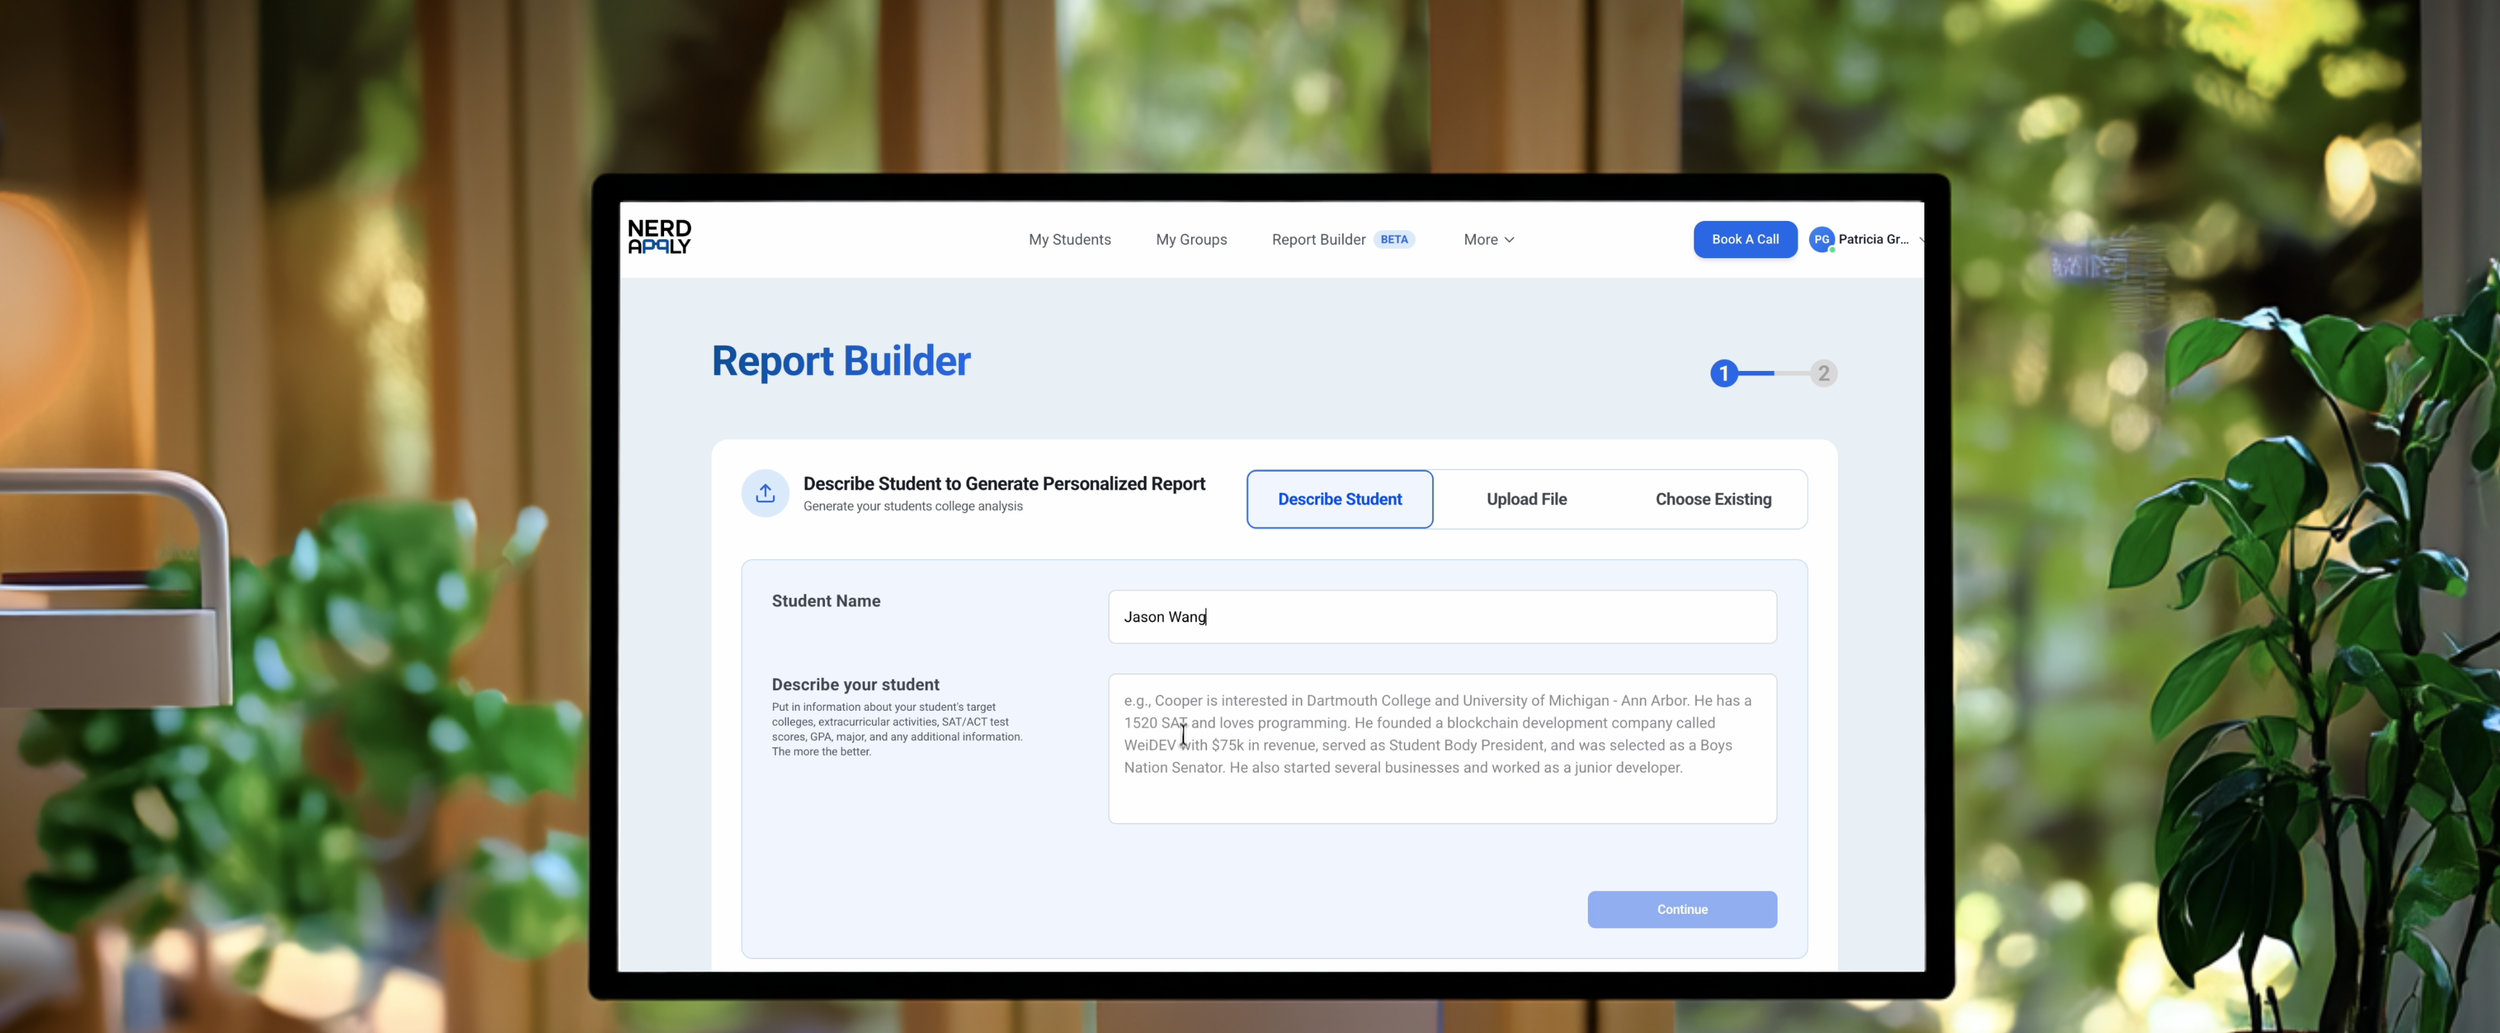Click the green online status dot on avatar
This screenshot has height=1033, width=2500.
point(1833,252)
